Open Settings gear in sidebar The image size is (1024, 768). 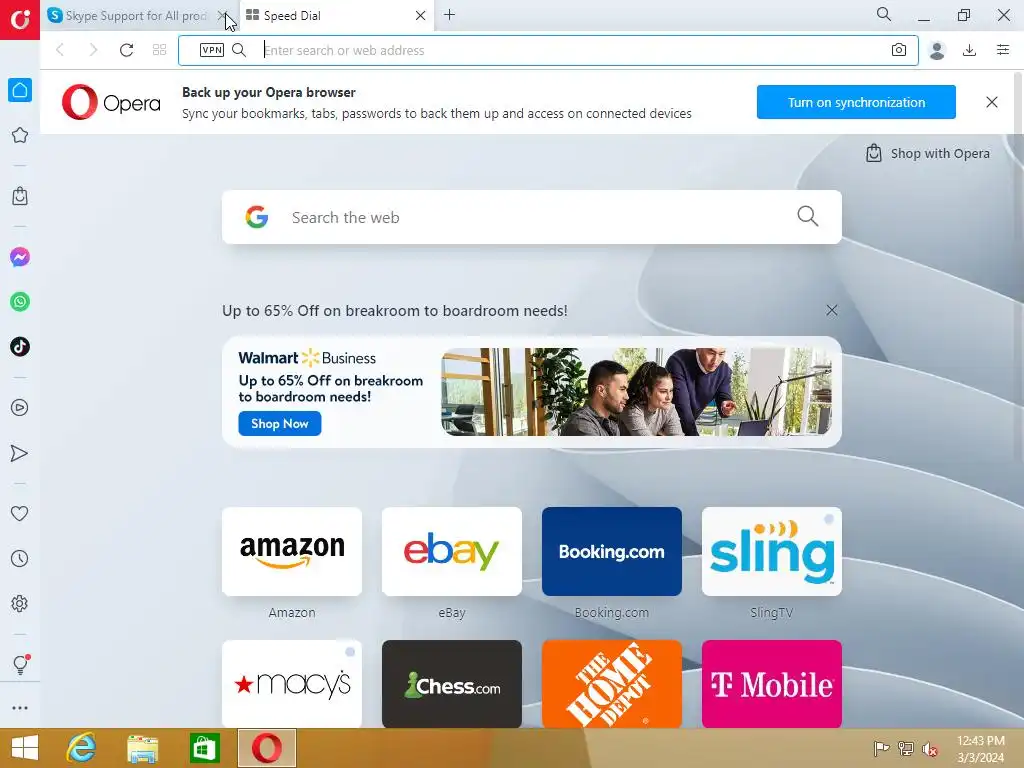(20, 603)
